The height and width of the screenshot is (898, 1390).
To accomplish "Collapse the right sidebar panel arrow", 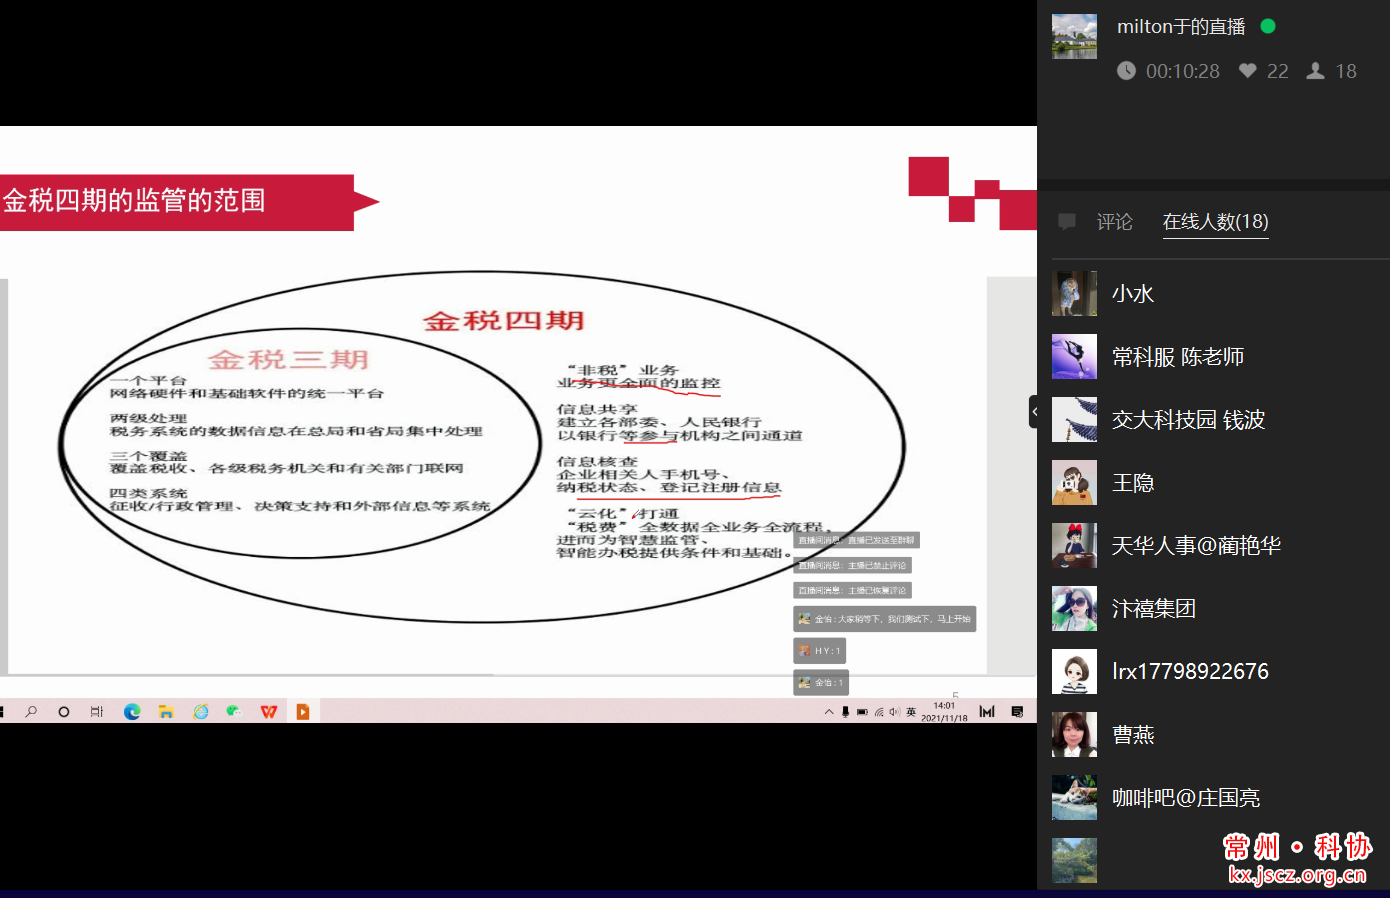I will [x=1034, y=411].
